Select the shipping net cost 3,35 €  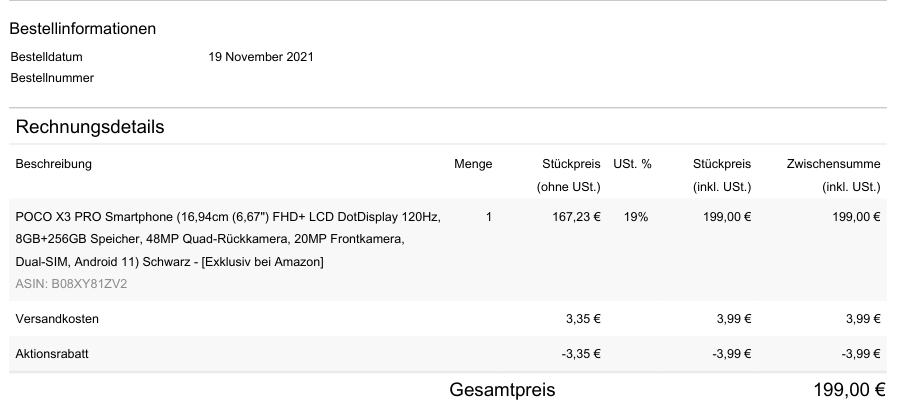tap(583, 320)
